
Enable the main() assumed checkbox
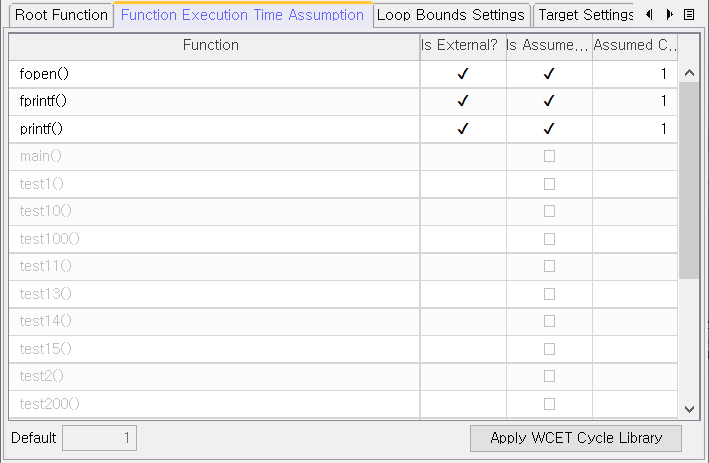[x=549, y=156]
